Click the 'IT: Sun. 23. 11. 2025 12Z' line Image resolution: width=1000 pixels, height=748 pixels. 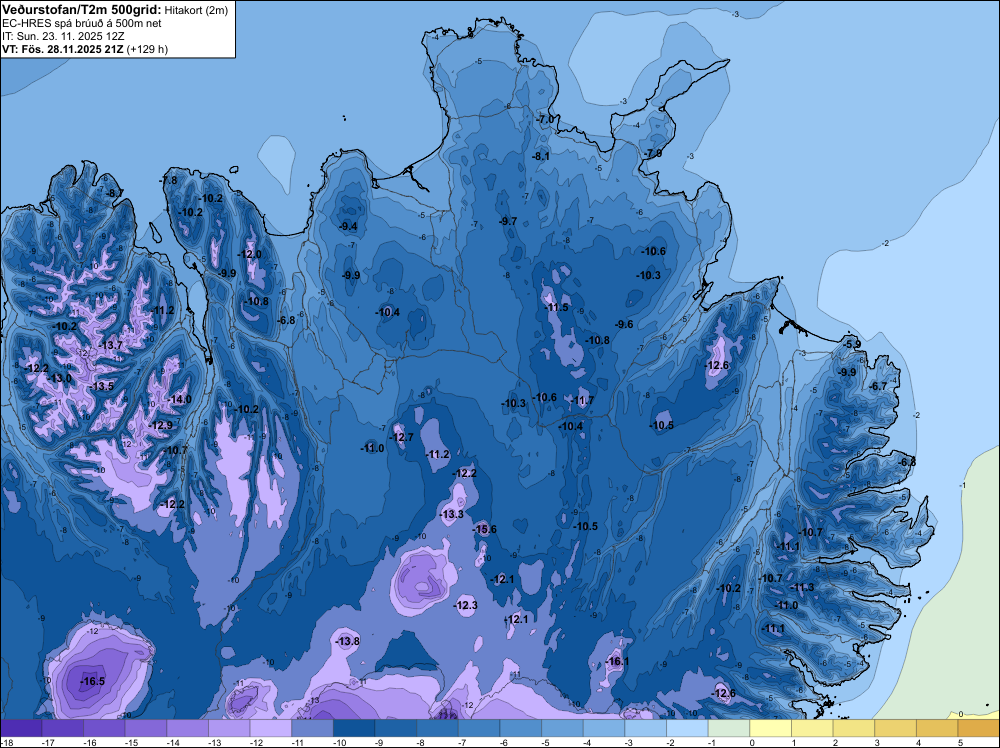click(x=62, y=36)
